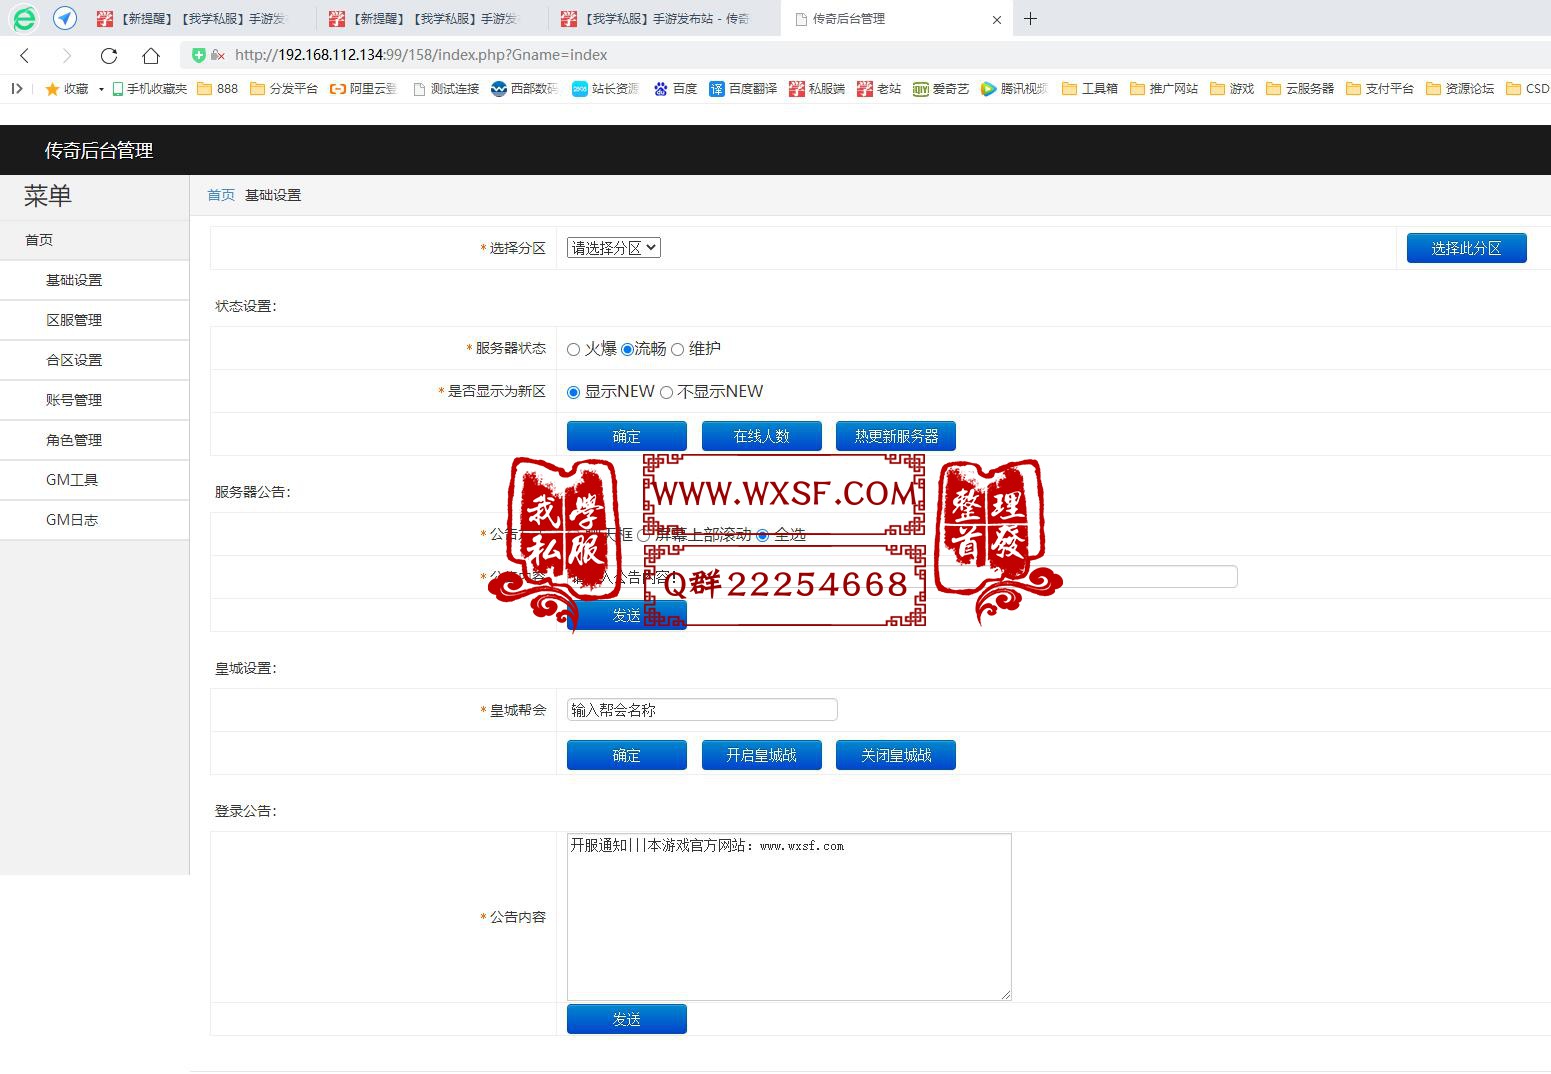Click the browser forward arrow
Viewport: 1551px width, 1074px height.
click(x=67, y=55)
